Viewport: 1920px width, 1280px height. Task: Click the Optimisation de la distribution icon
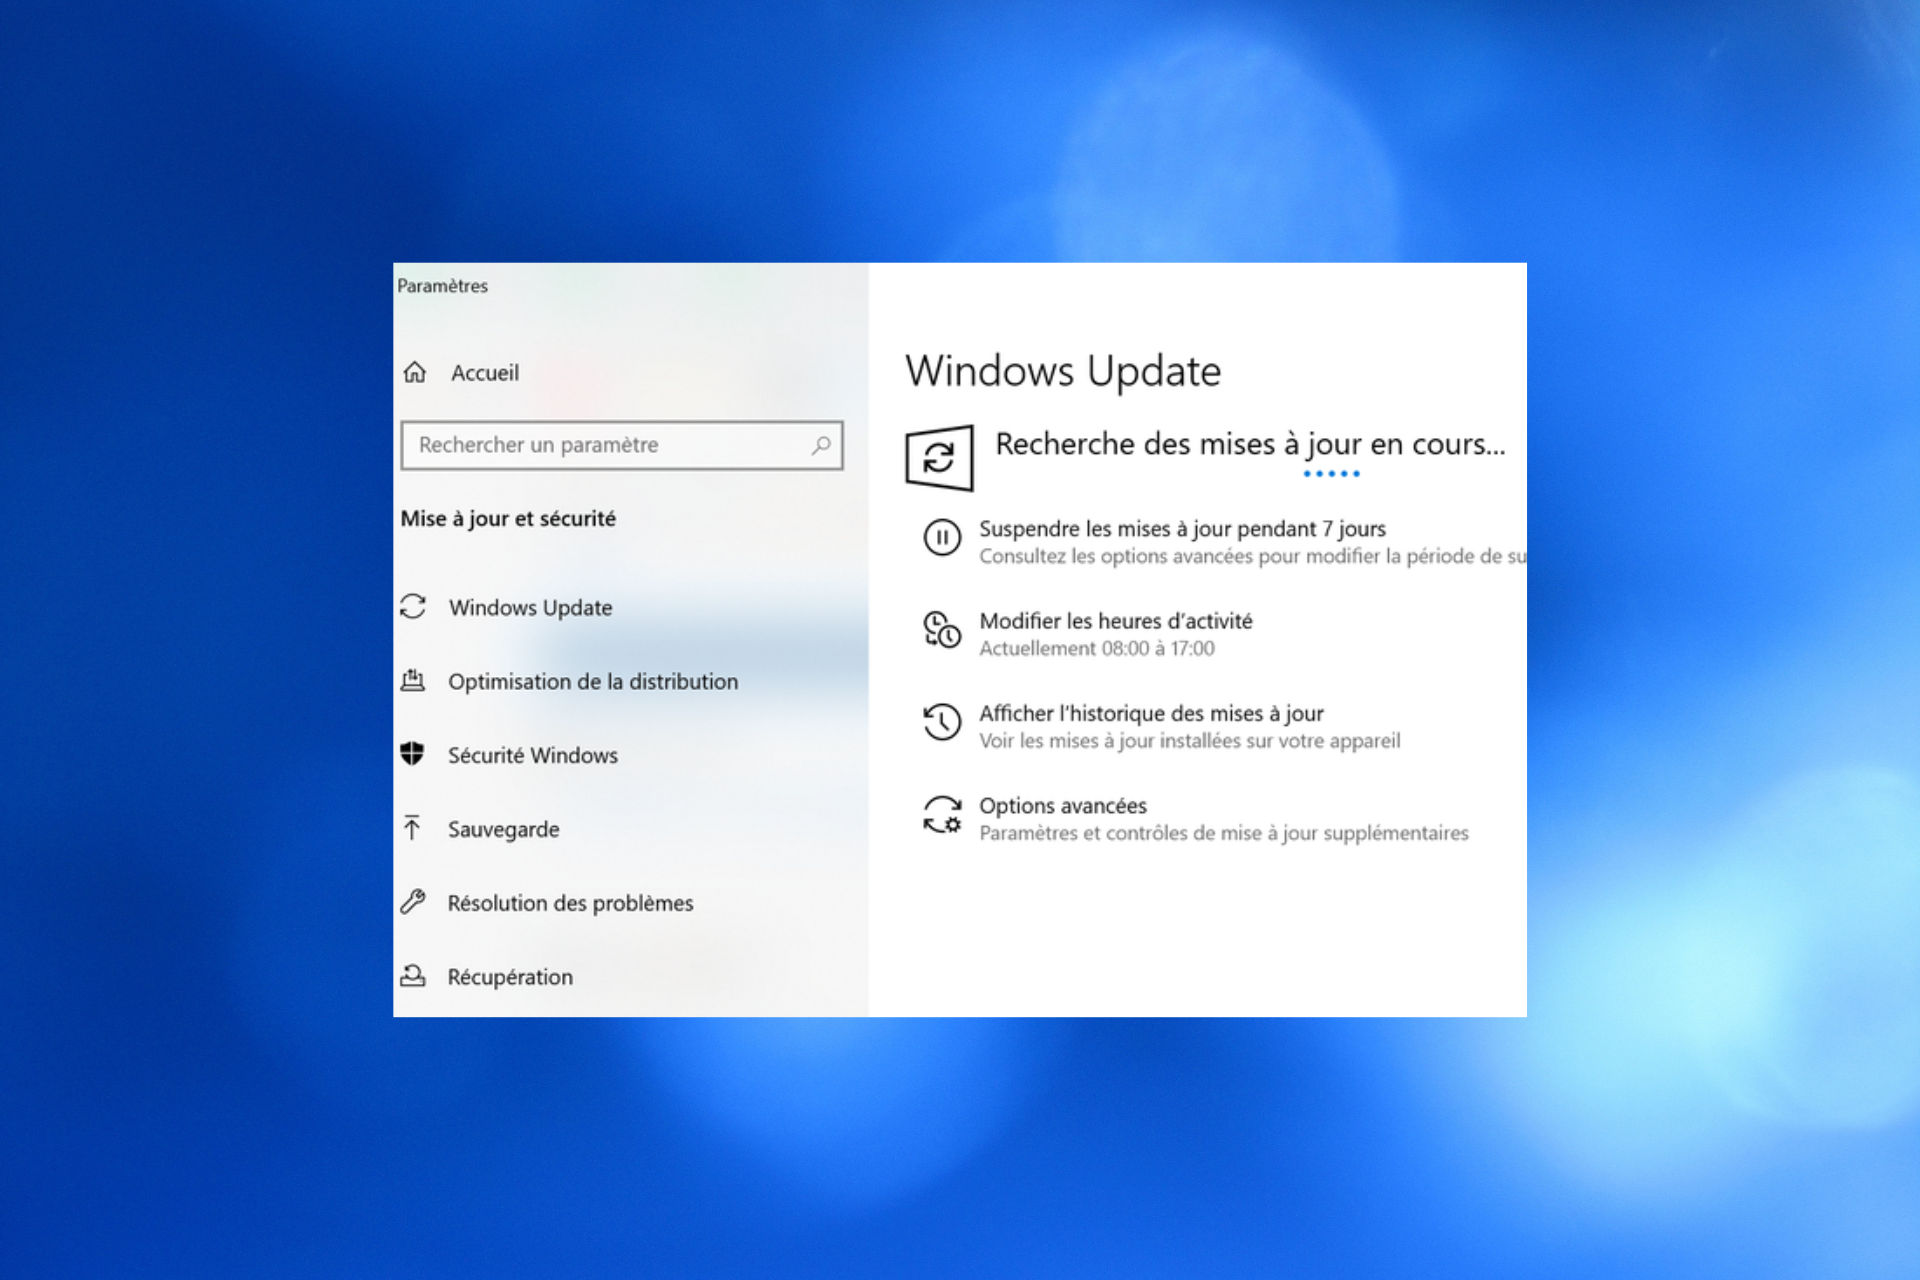(x=413, y=681)
